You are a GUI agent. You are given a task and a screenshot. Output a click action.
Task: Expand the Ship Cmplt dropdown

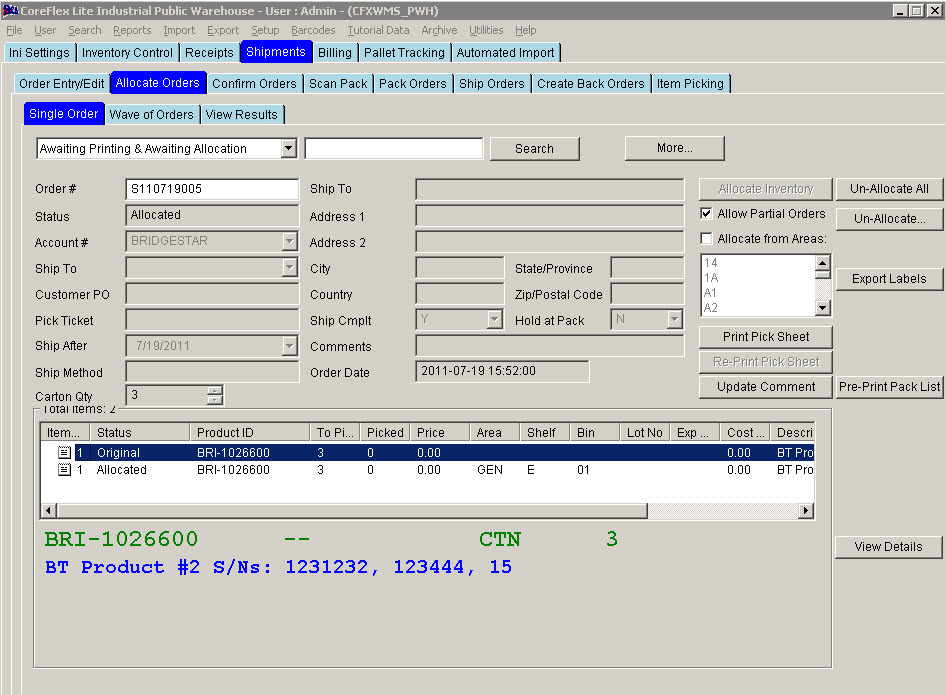point(495,319)
